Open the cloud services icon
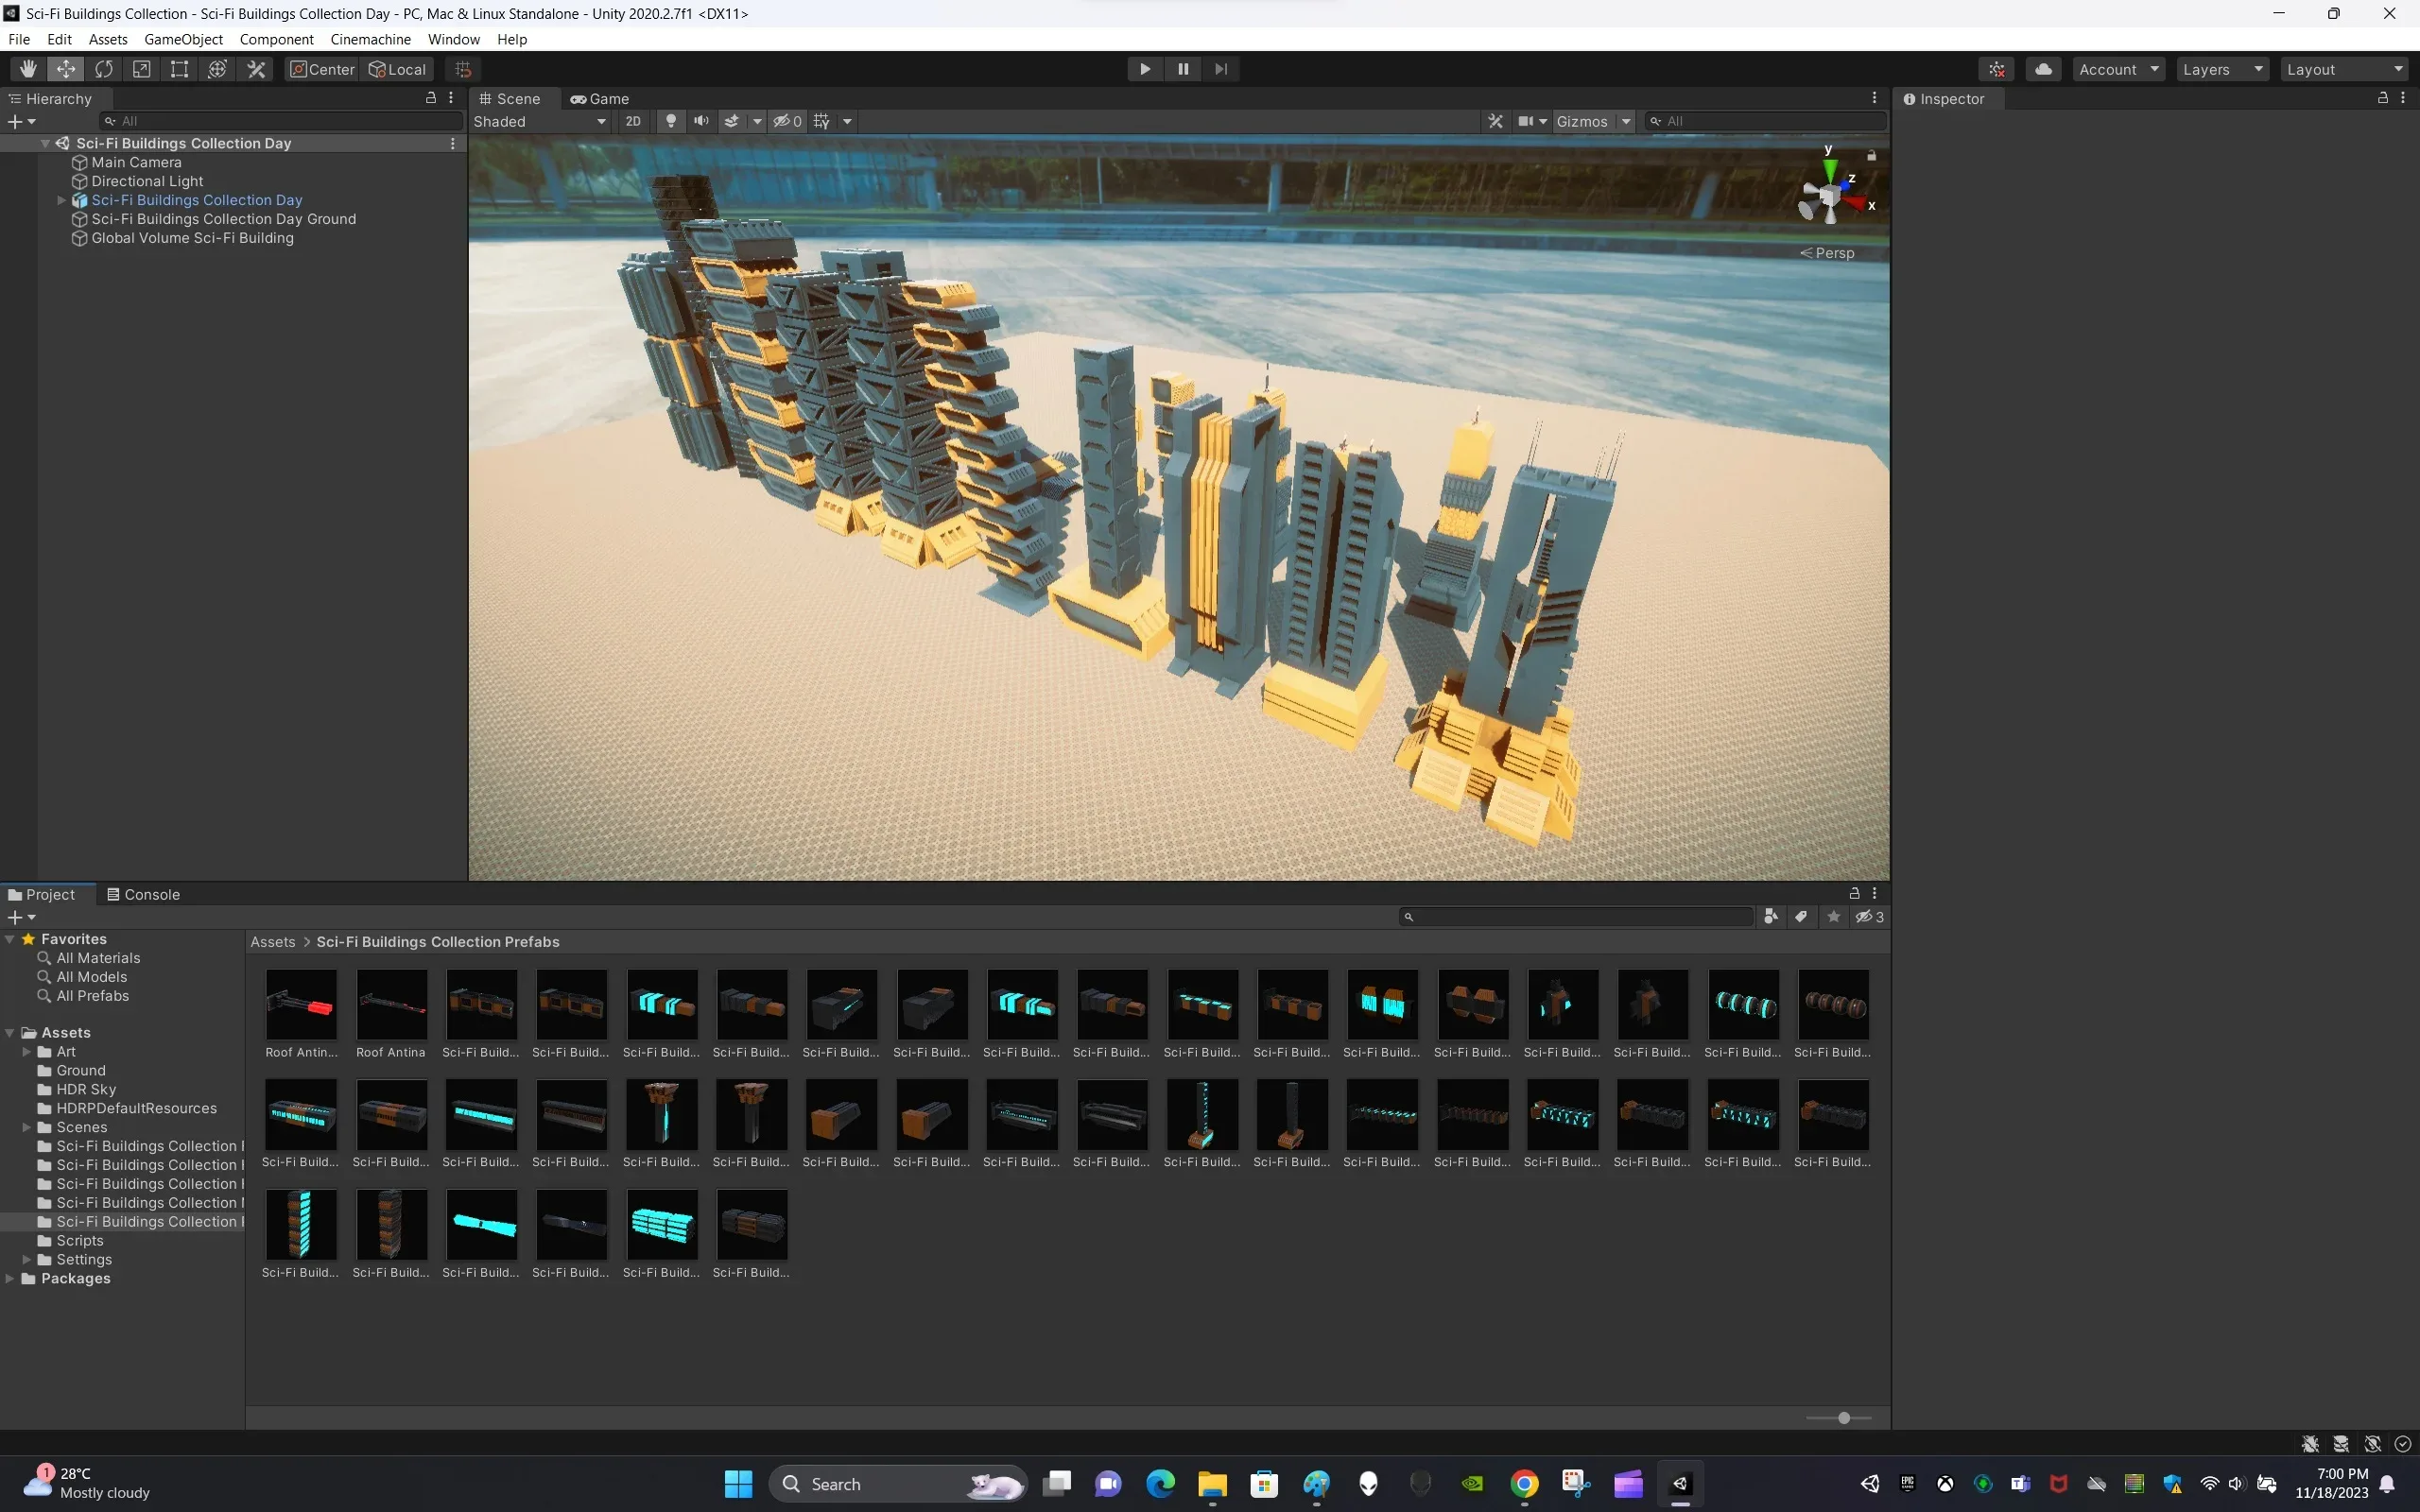Image resolution: width=2420 pixels, height=1512 pixels. click(2043, 69)
